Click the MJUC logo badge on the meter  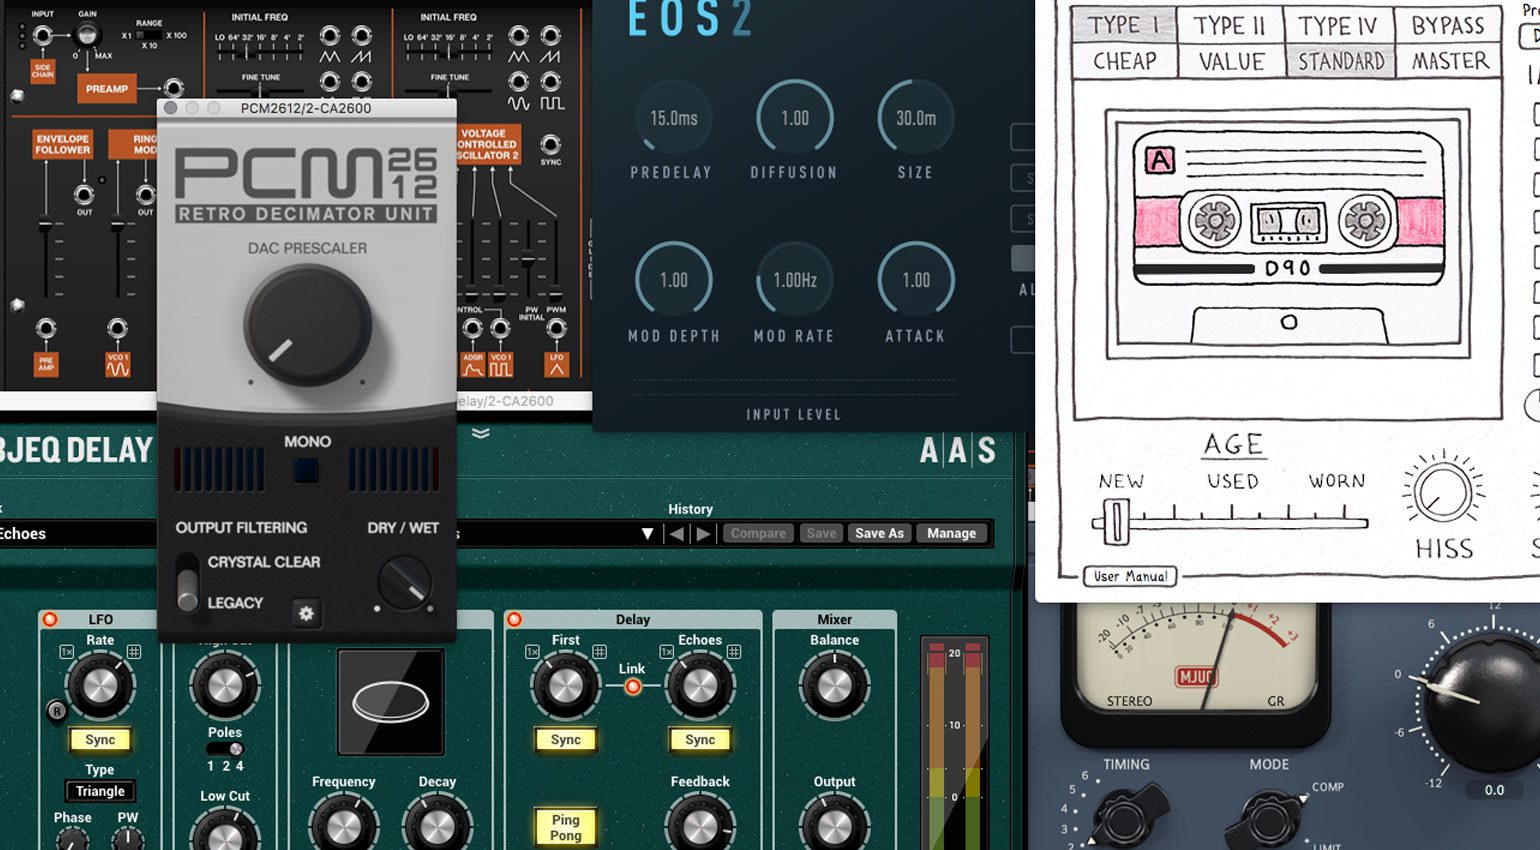tap(1196, 677)
